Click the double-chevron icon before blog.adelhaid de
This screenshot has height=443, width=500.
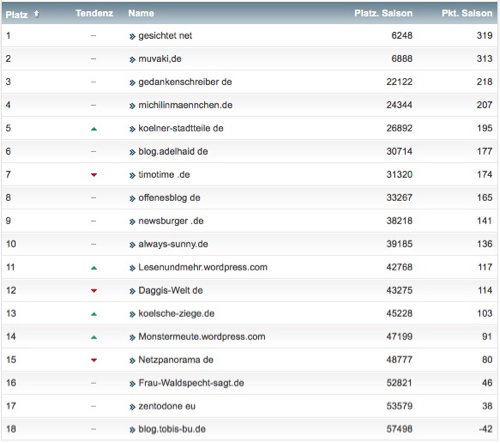tap(132, 153)
